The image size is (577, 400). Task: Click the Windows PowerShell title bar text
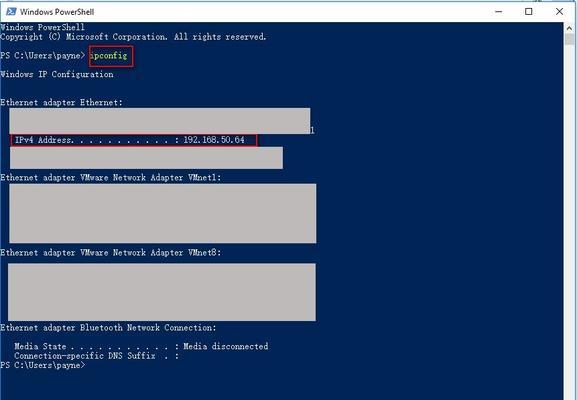tap(57, 12)
